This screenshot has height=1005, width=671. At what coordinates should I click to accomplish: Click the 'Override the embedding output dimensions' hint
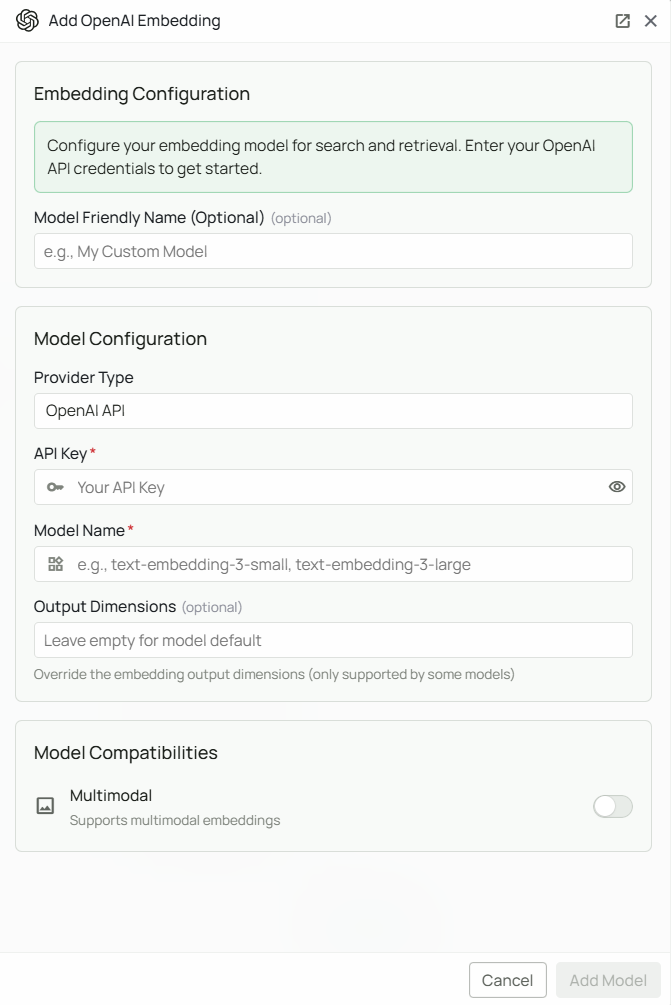point(274,674)
